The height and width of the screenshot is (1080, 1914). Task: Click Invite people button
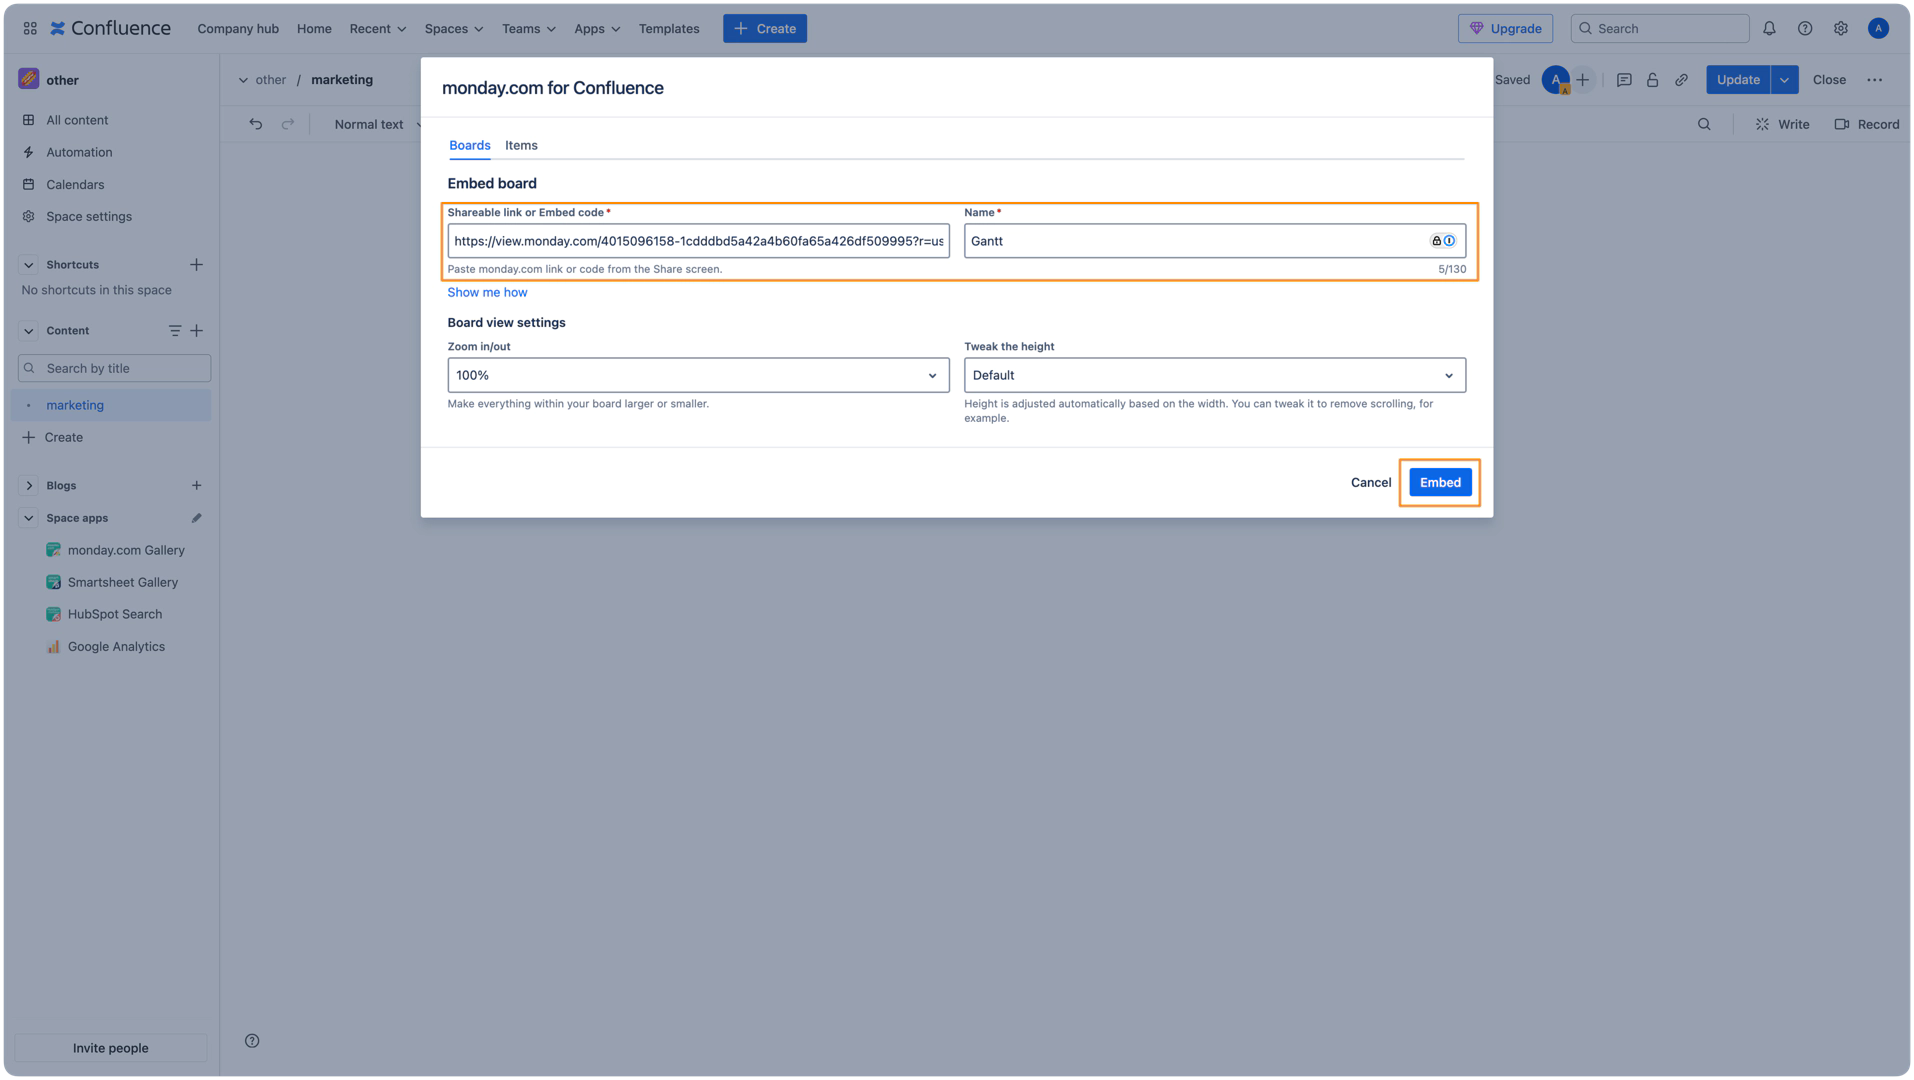click(111, 1048)
